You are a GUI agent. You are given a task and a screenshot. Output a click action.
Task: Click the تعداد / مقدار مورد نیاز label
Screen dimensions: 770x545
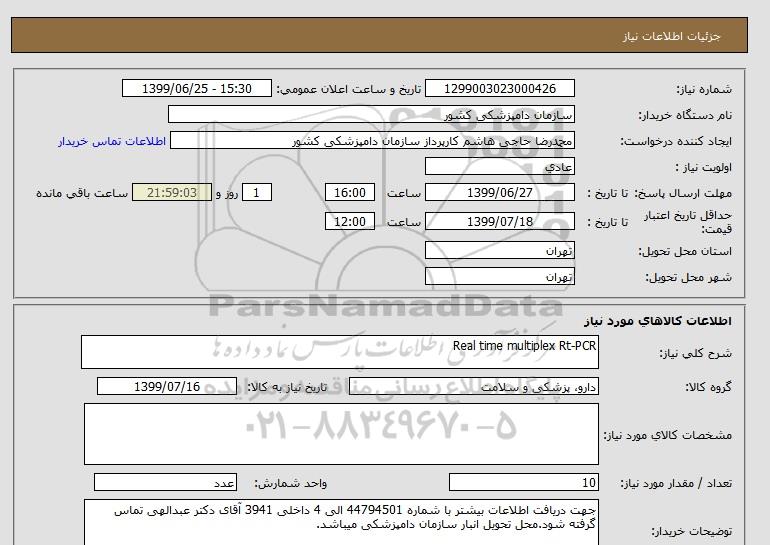click(676, 483)
